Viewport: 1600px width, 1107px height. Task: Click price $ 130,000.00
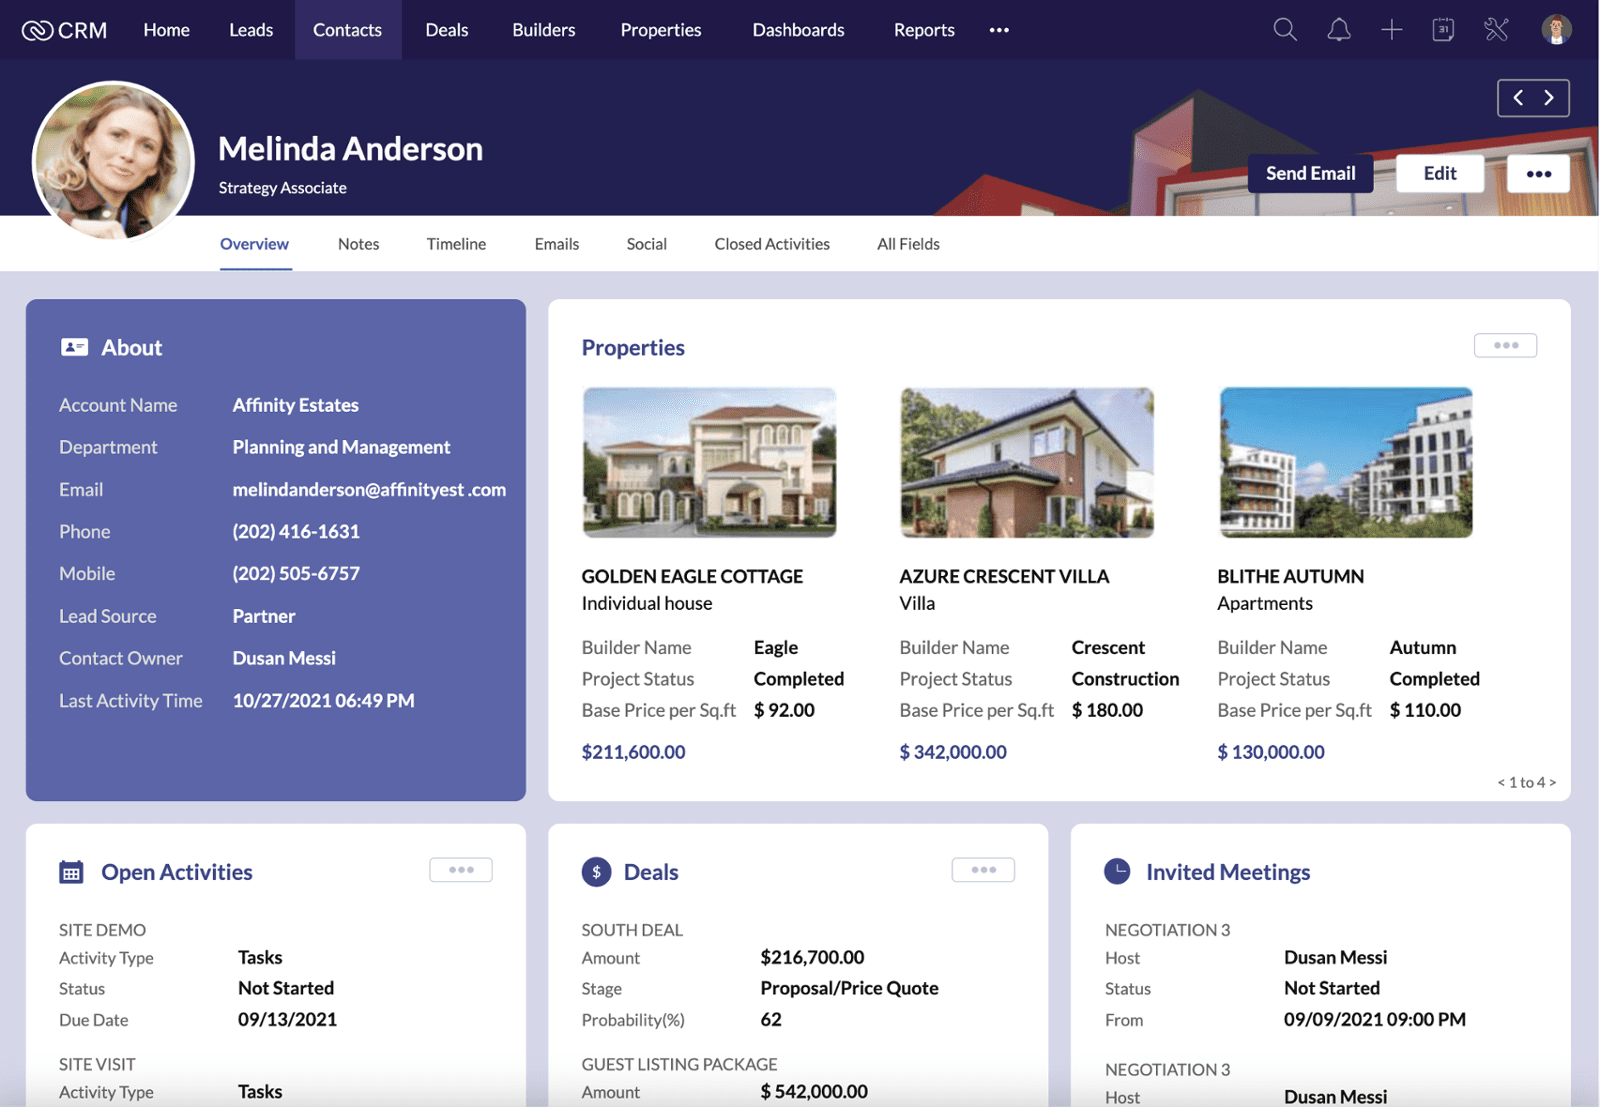coord(1271,752)
